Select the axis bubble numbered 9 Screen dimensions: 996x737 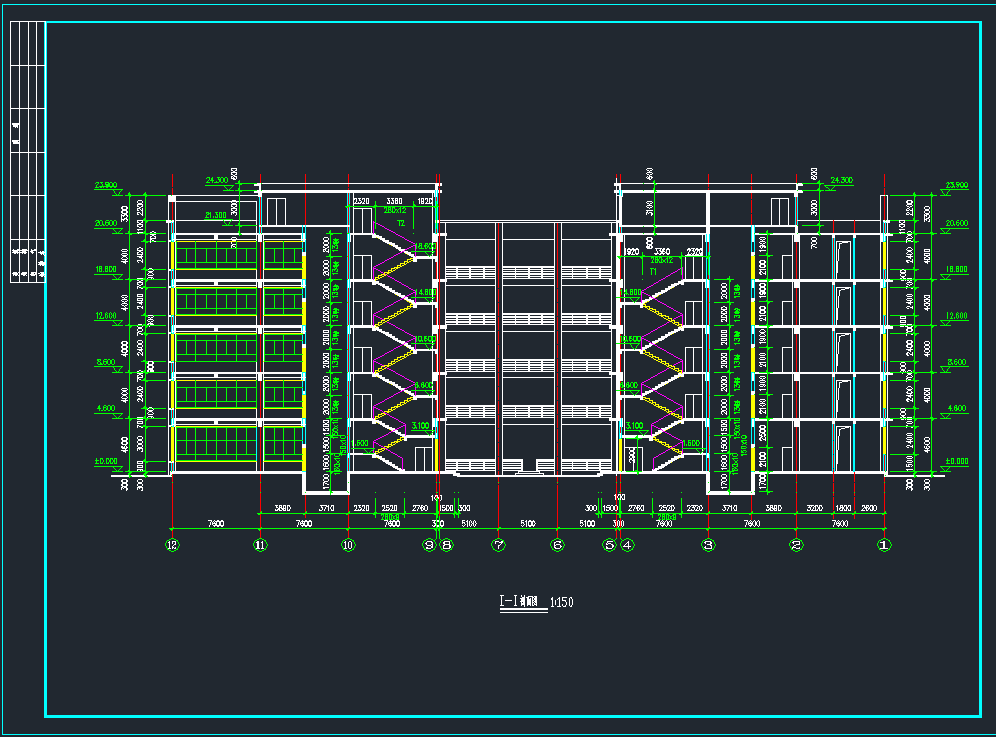[x=429, y=545]
